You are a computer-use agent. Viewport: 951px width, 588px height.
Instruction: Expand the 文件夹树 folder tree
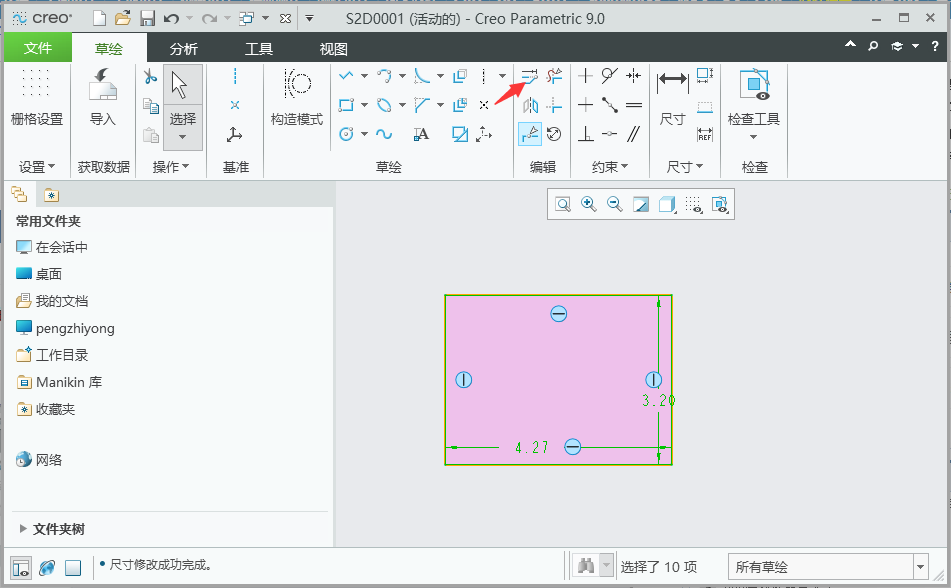tap(23, 529)
